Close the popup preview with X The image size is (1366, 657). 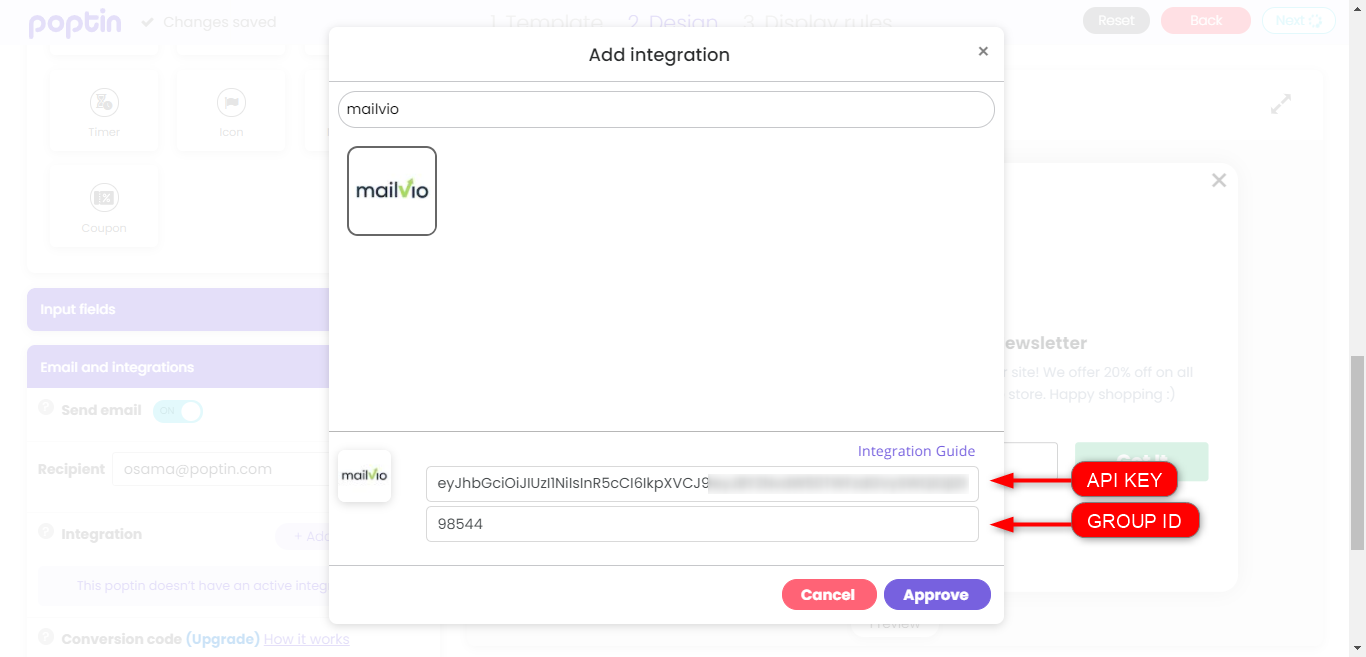point(1218,181)
